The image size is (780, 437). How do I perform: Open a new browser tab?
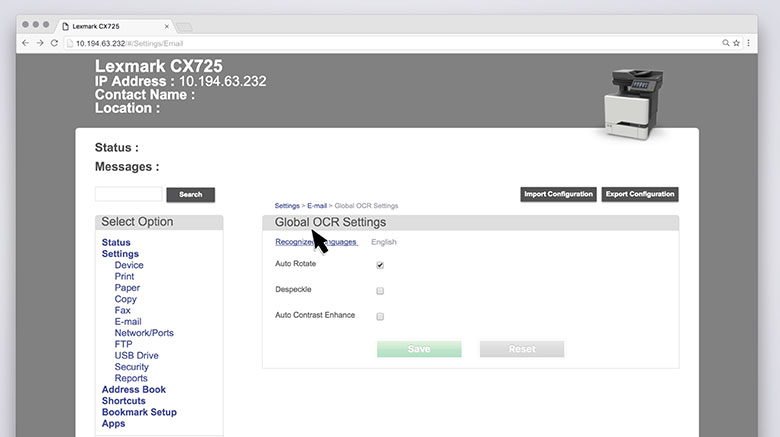[184, 25]
